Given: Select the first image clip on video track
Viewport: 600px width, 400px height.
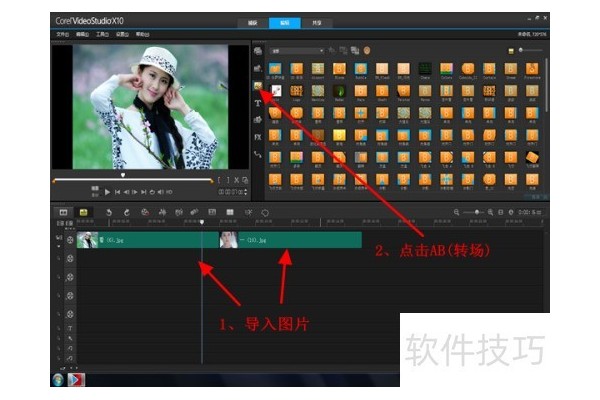Looking at the screenshot, I should (147, 240).
